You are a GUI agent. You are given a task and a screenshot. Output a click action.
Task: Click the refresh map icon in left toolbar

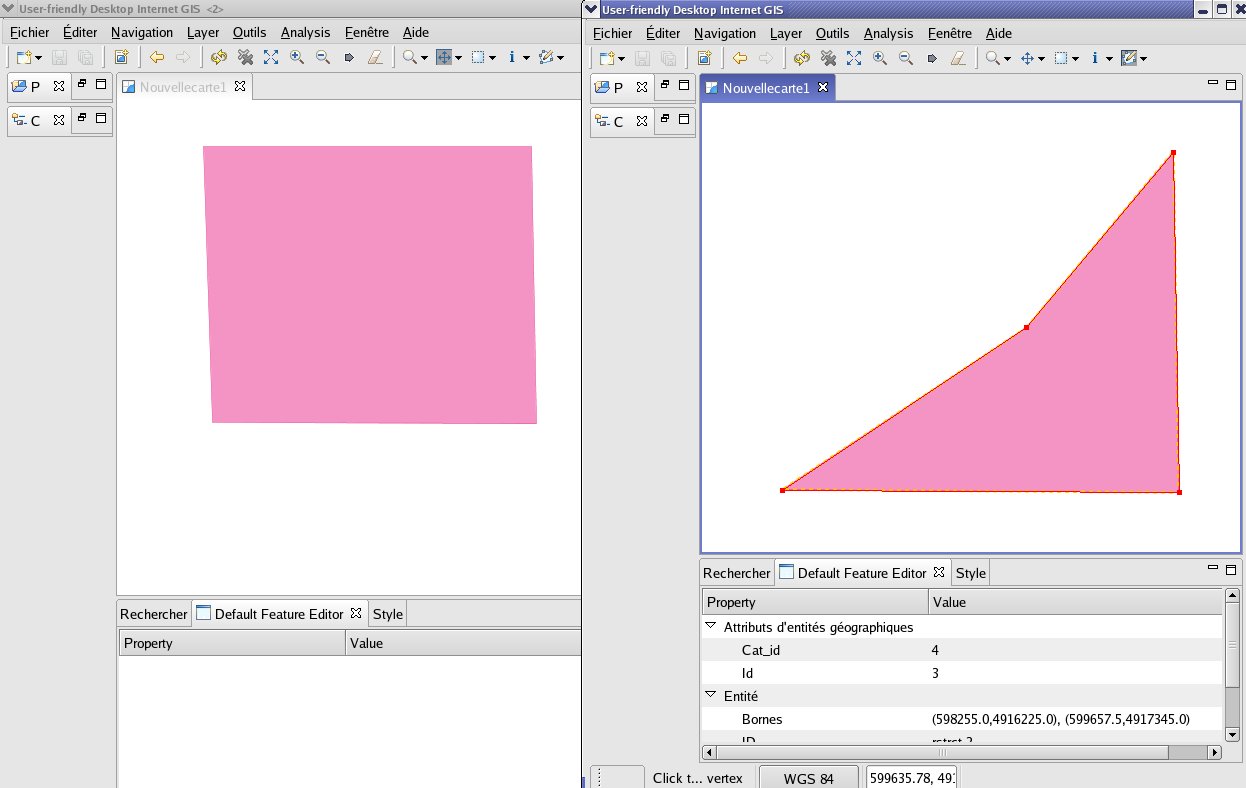coord(219,57)
